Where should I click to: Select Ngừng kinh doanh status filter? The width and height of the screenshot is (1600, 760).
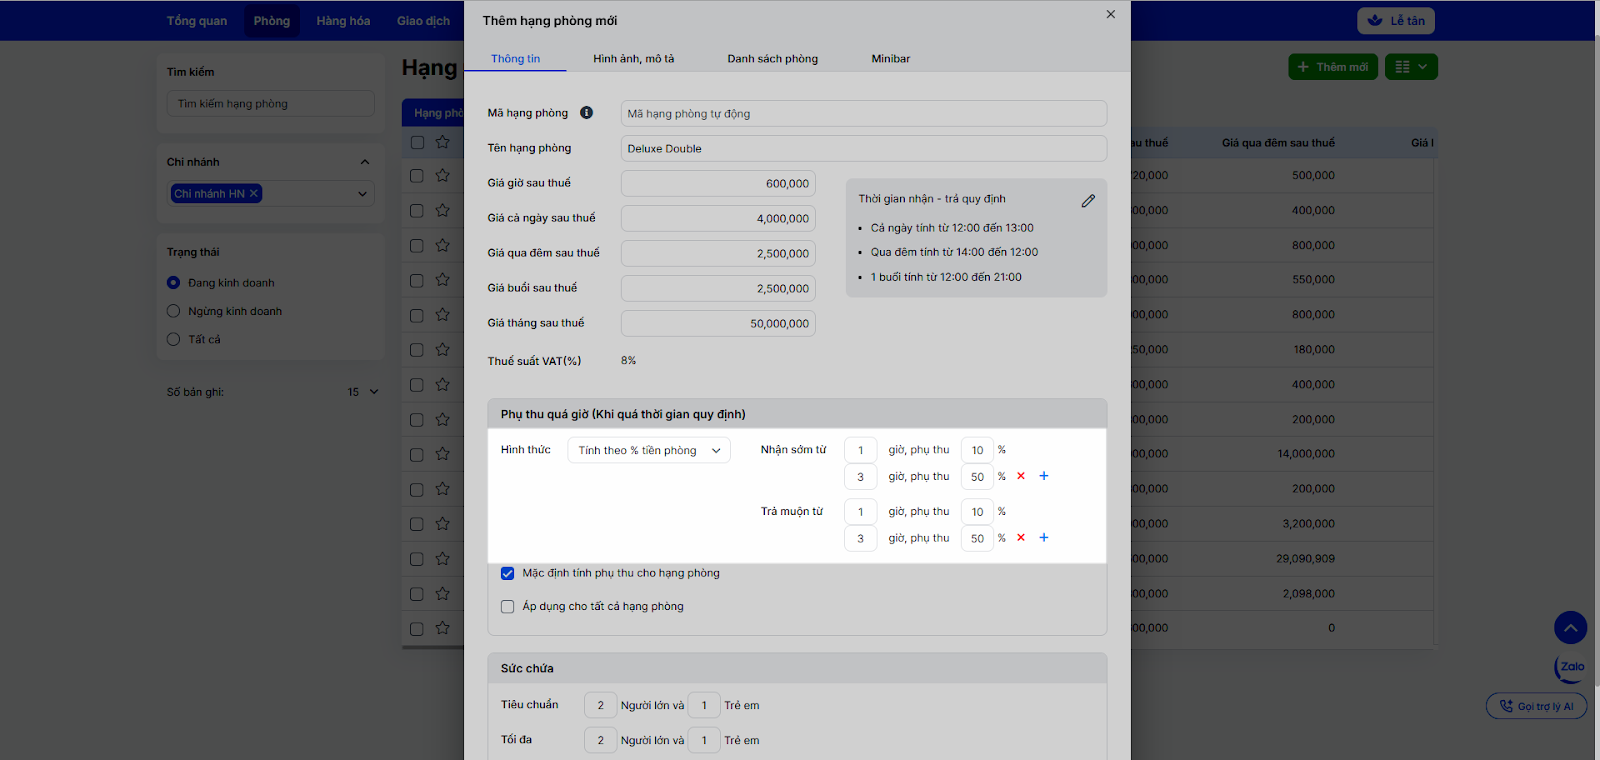click(x=174, y=311)
